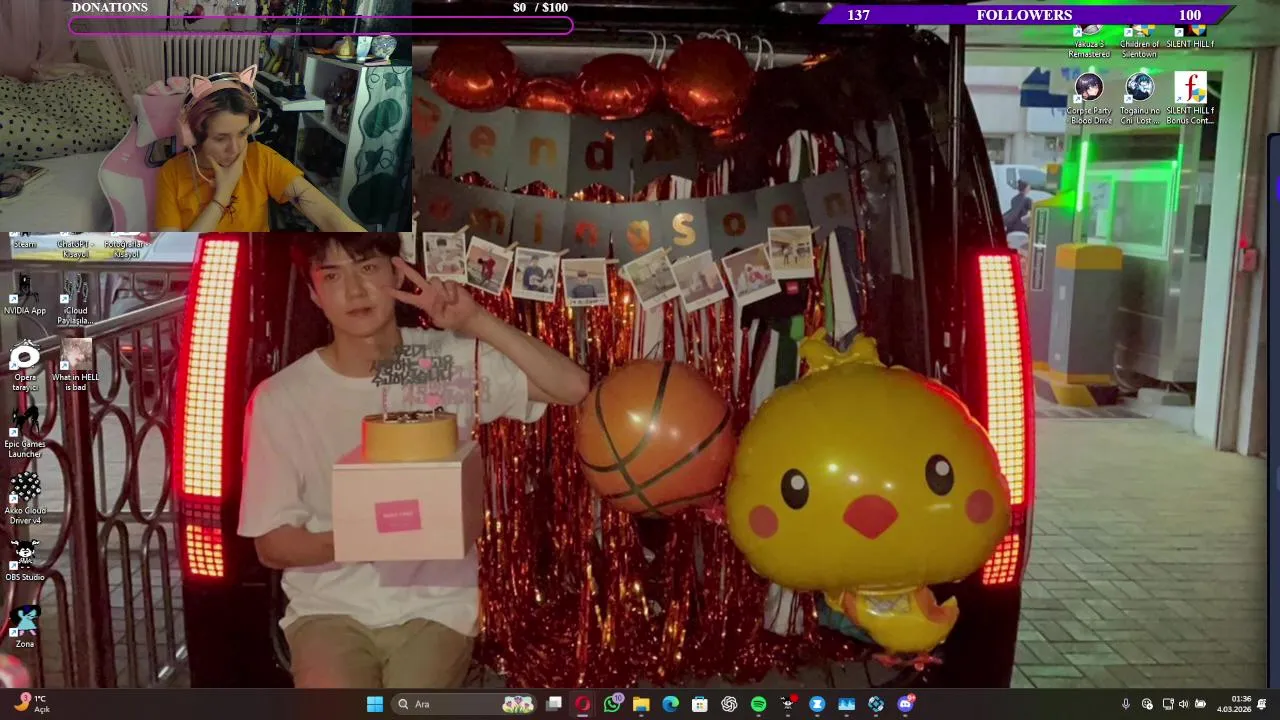Open the notification center bell icon
1280x720 pixels.
1262,704
